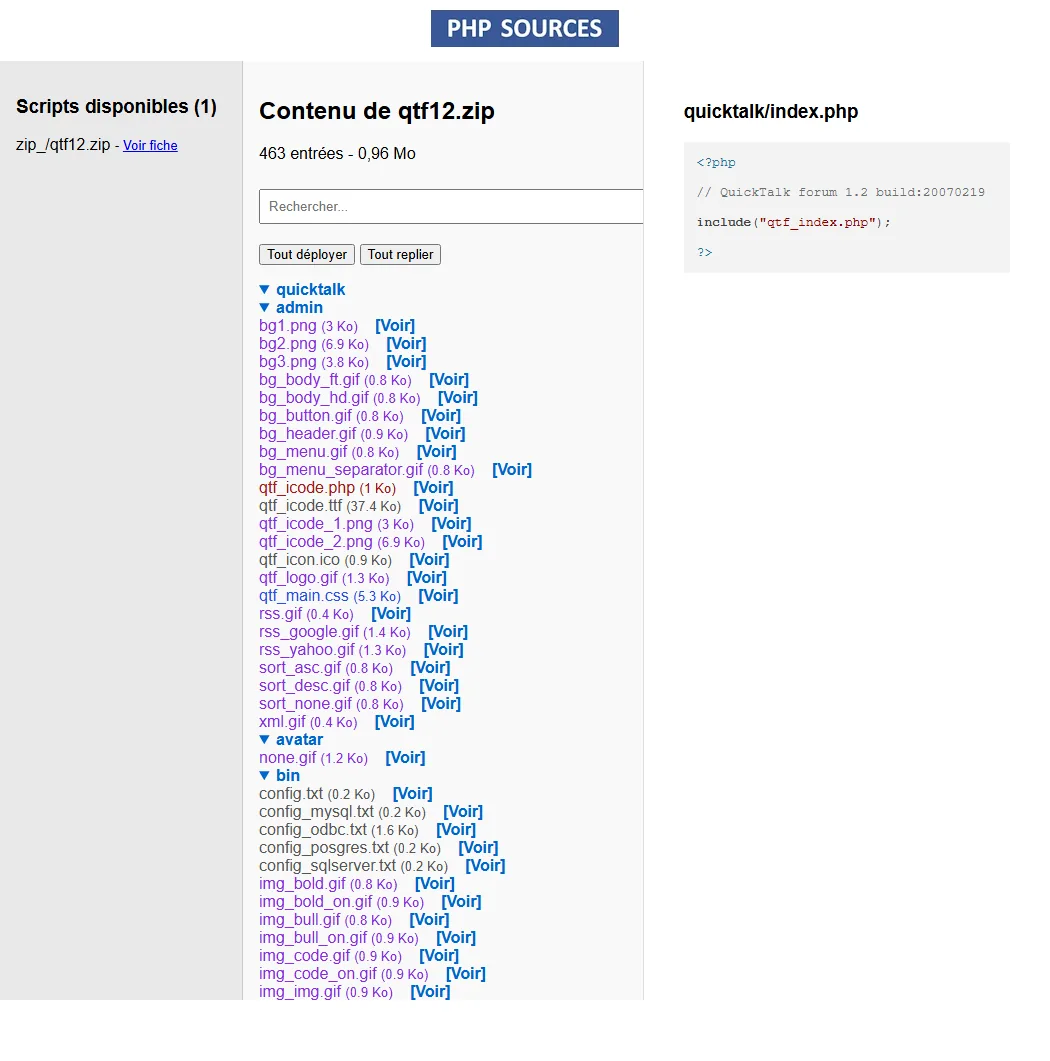Select the qtf_logo.gif file entry
Screen dimensions: 1050x1061
click(x=298, y=578)
